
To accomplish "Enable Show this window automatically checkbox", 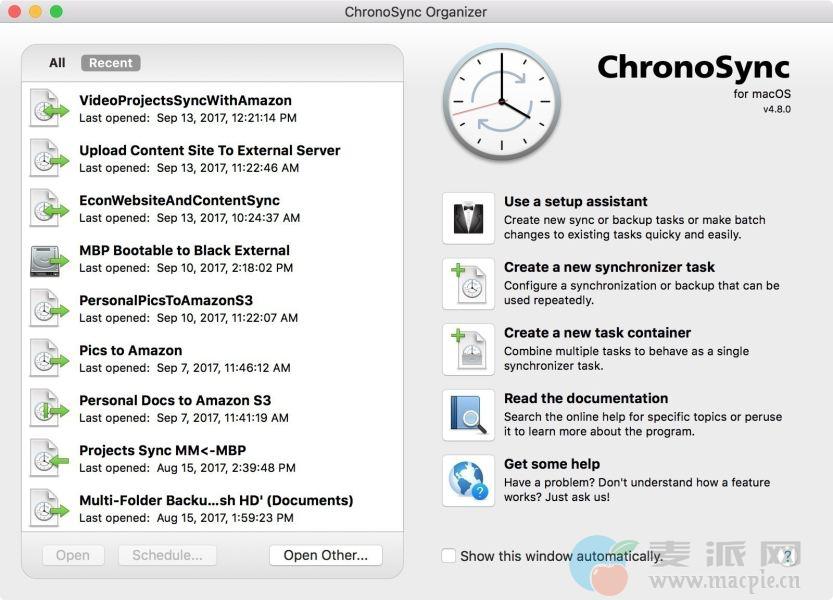I will pos(448,556).
